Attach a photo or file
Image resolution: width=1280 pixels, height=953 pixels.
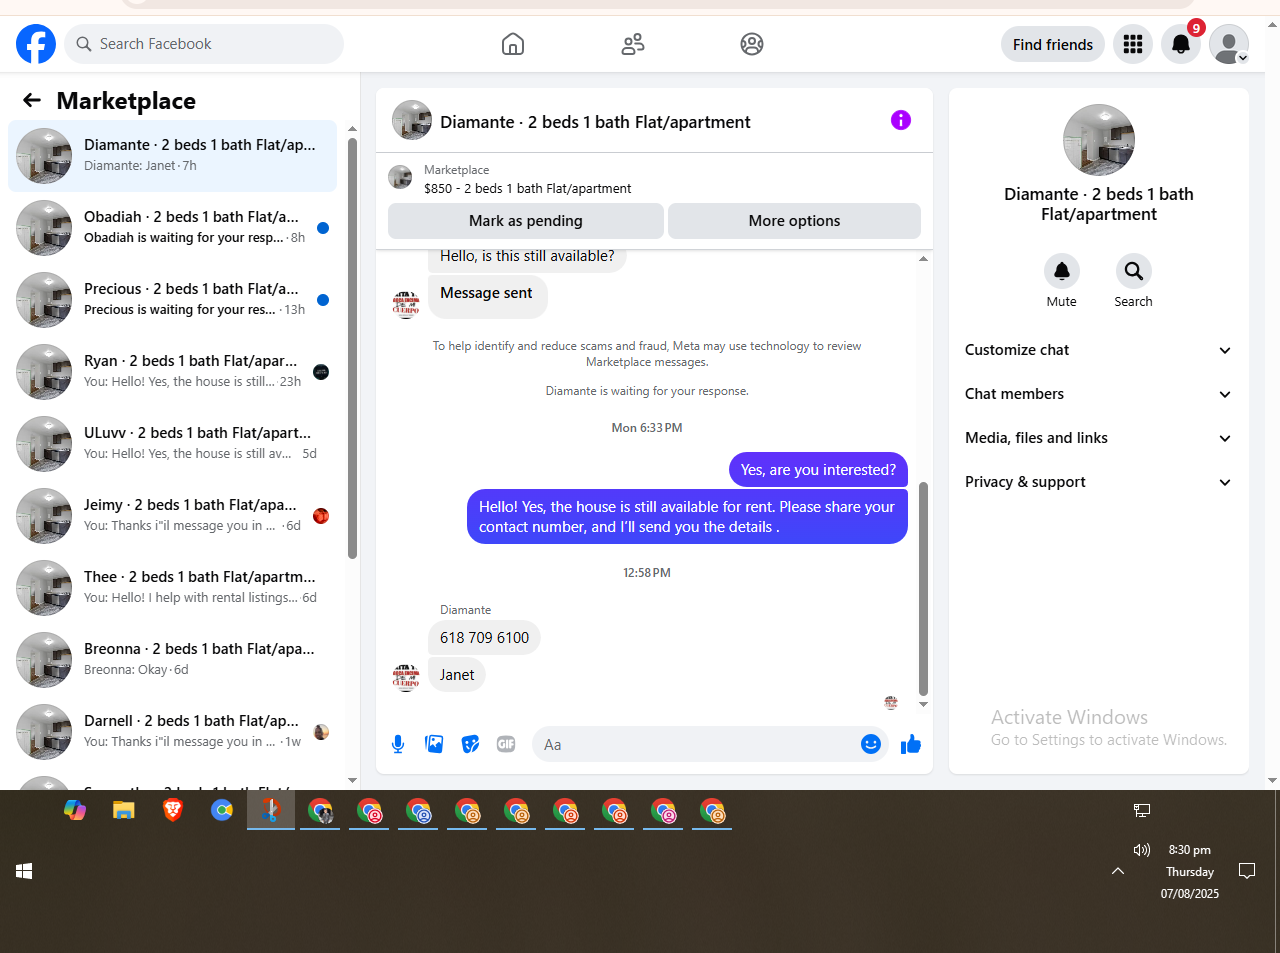434,744
